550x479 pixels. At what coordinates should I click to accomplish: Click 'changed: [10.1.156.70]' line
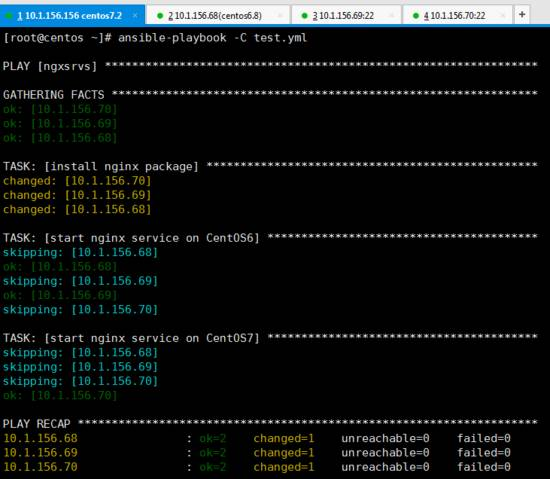click(x=77, y=181)
